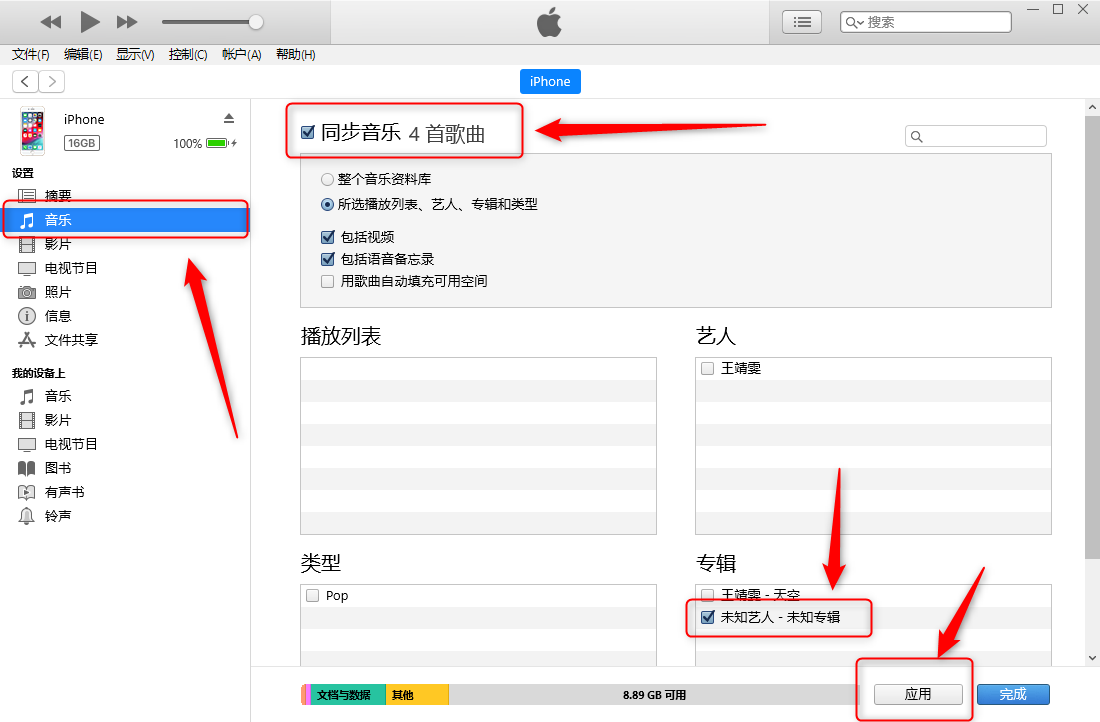Open the 文件(F) menu

coord(31,55)
